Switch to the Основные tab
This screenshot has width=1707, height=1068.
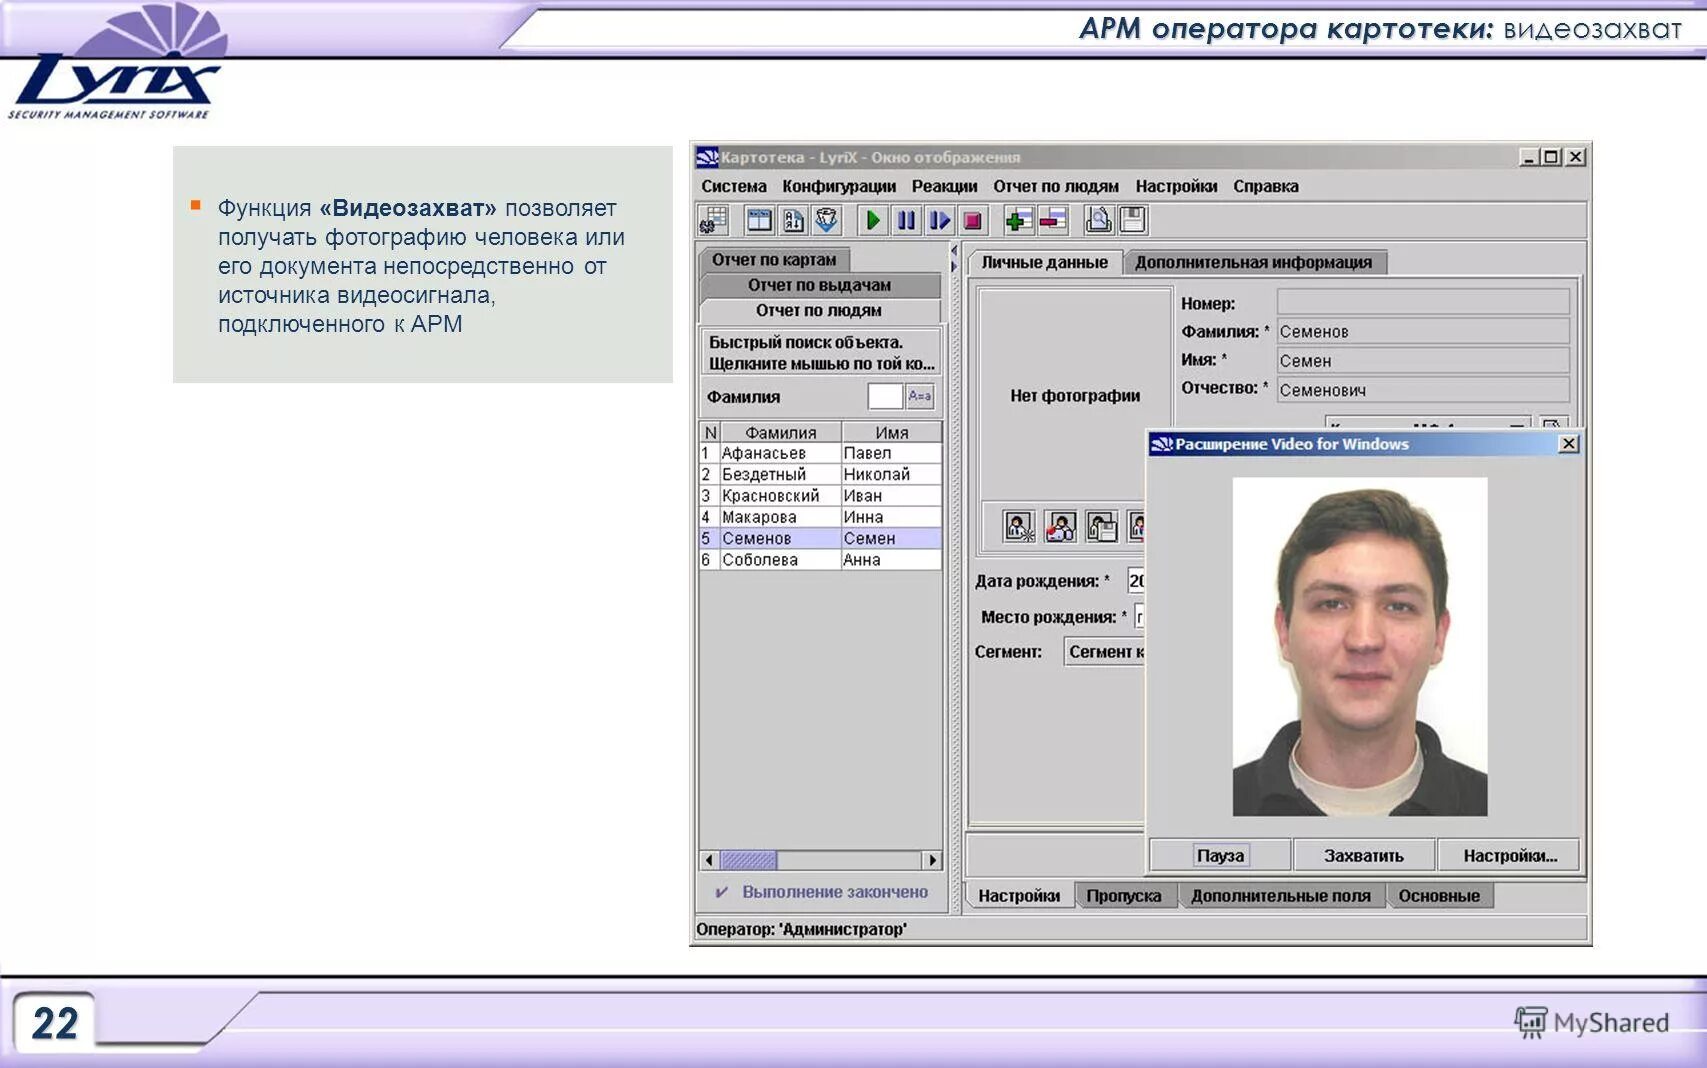tap(1439, 896)
